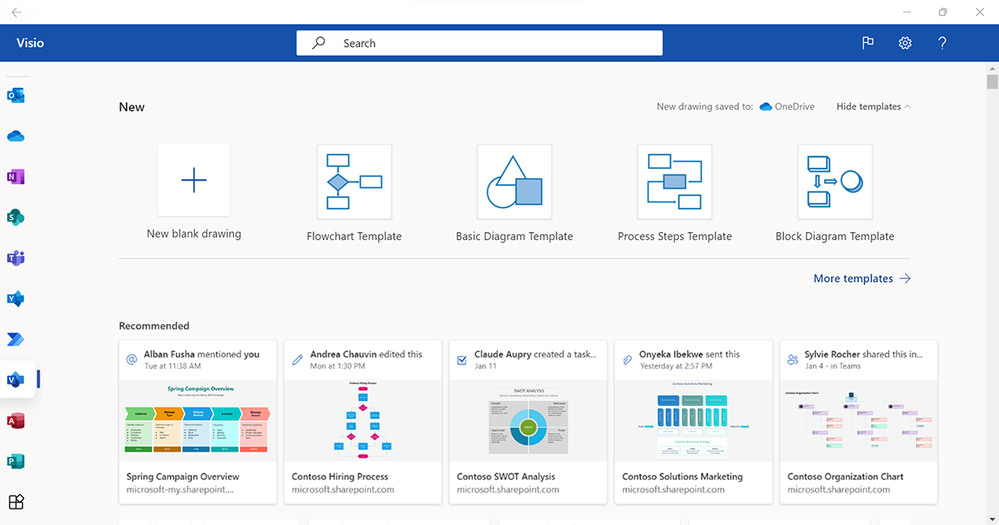Open Contoso Hiring Process preview thumbnail
Image resolution: width=999 pixels, height=525 pixels.
click(363, 421)
